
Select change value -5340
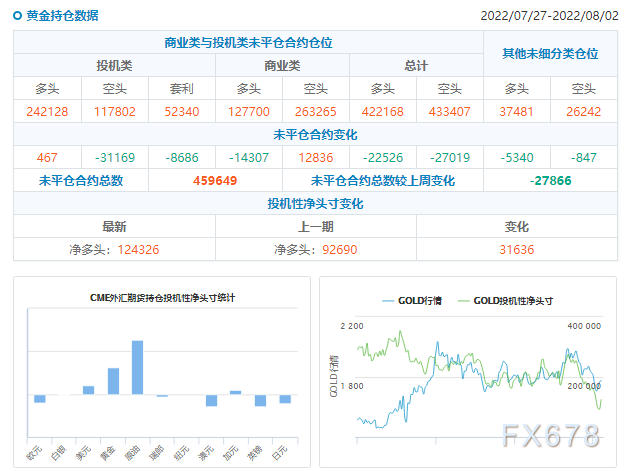coord(517,158)
